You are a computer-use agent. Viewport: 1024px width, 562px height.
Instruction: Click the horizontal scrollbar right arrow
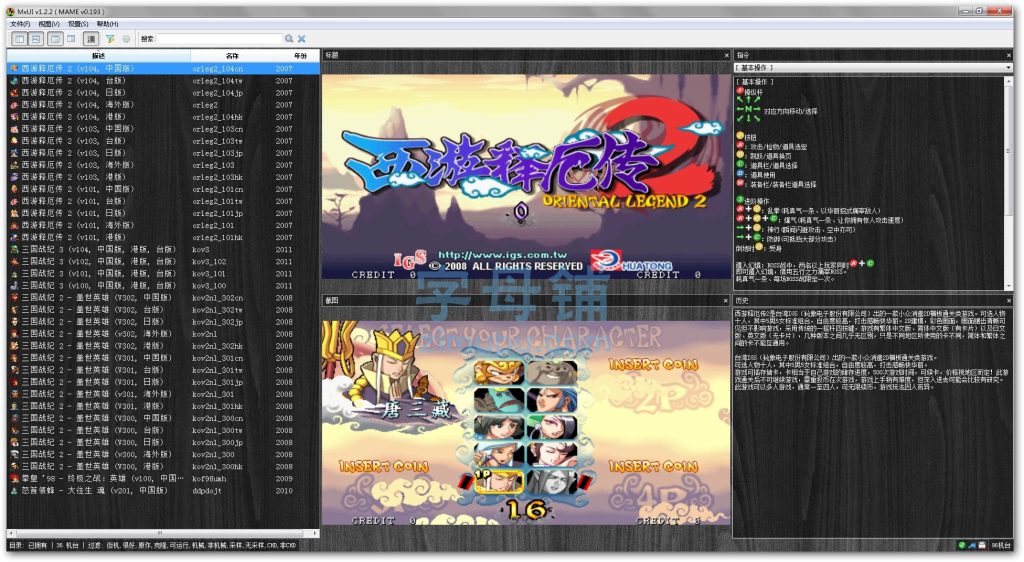(x=315, y=533)
